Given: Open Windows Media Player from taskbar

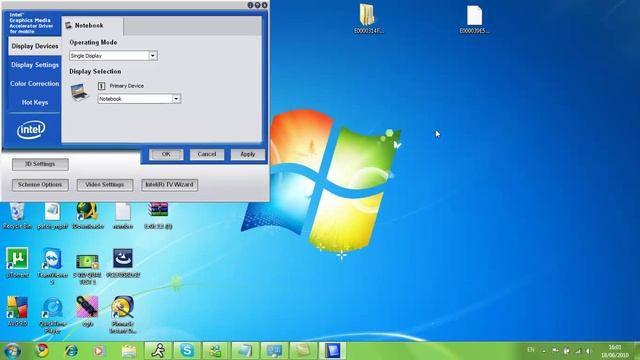Looking at the screenshot, I should pyautogui.click(x=99, y=351).
